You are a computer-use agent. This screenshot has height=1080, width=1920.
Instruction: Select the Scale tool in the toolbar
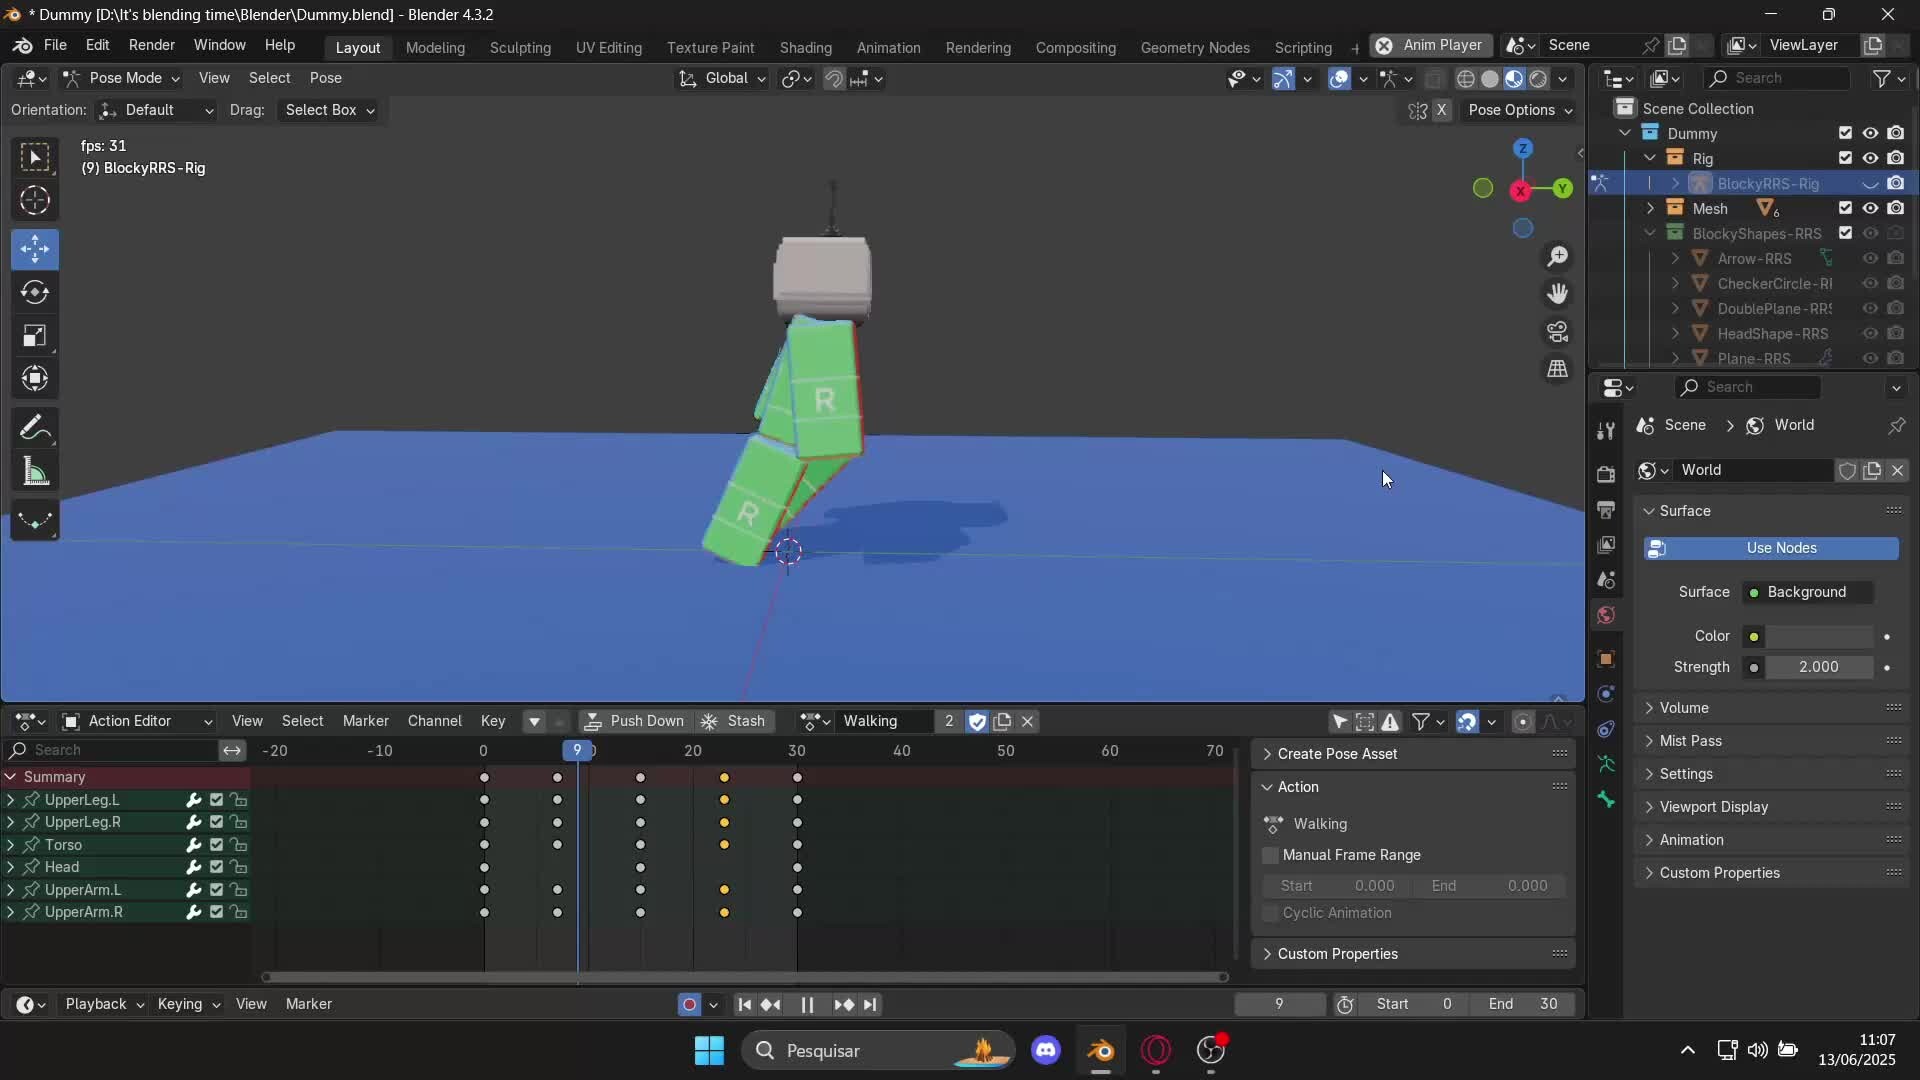35,336
